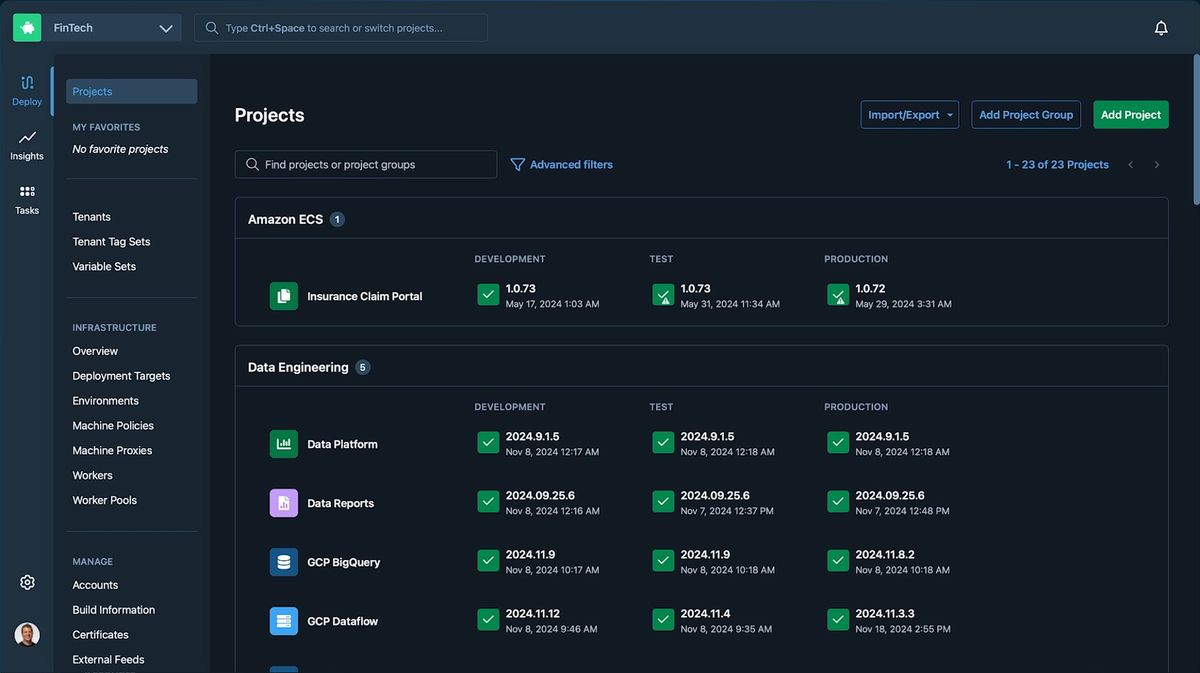Open Advanced filters panel

(561, 164)
